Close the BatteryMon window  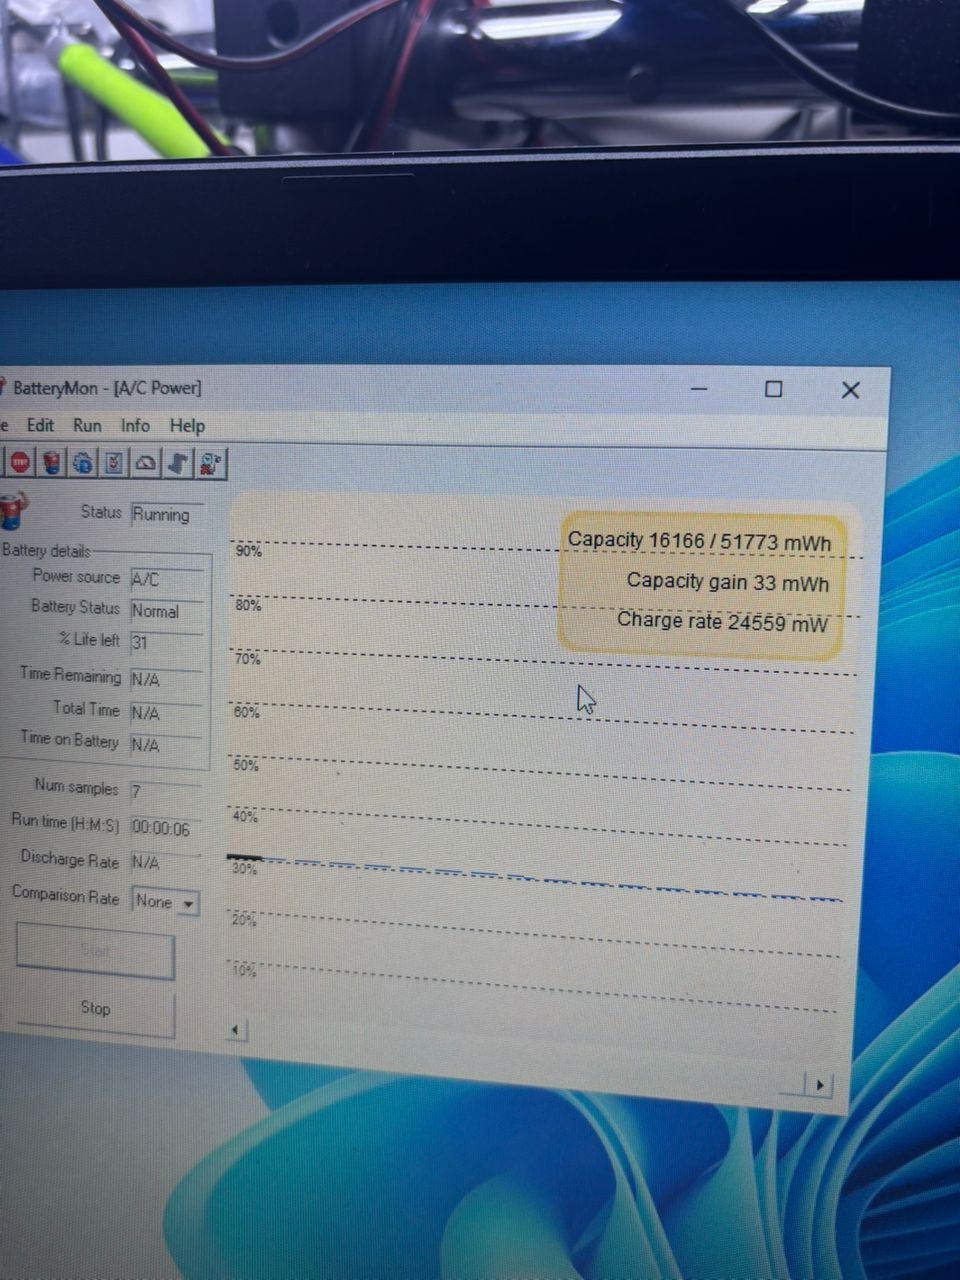coord(850,390)
